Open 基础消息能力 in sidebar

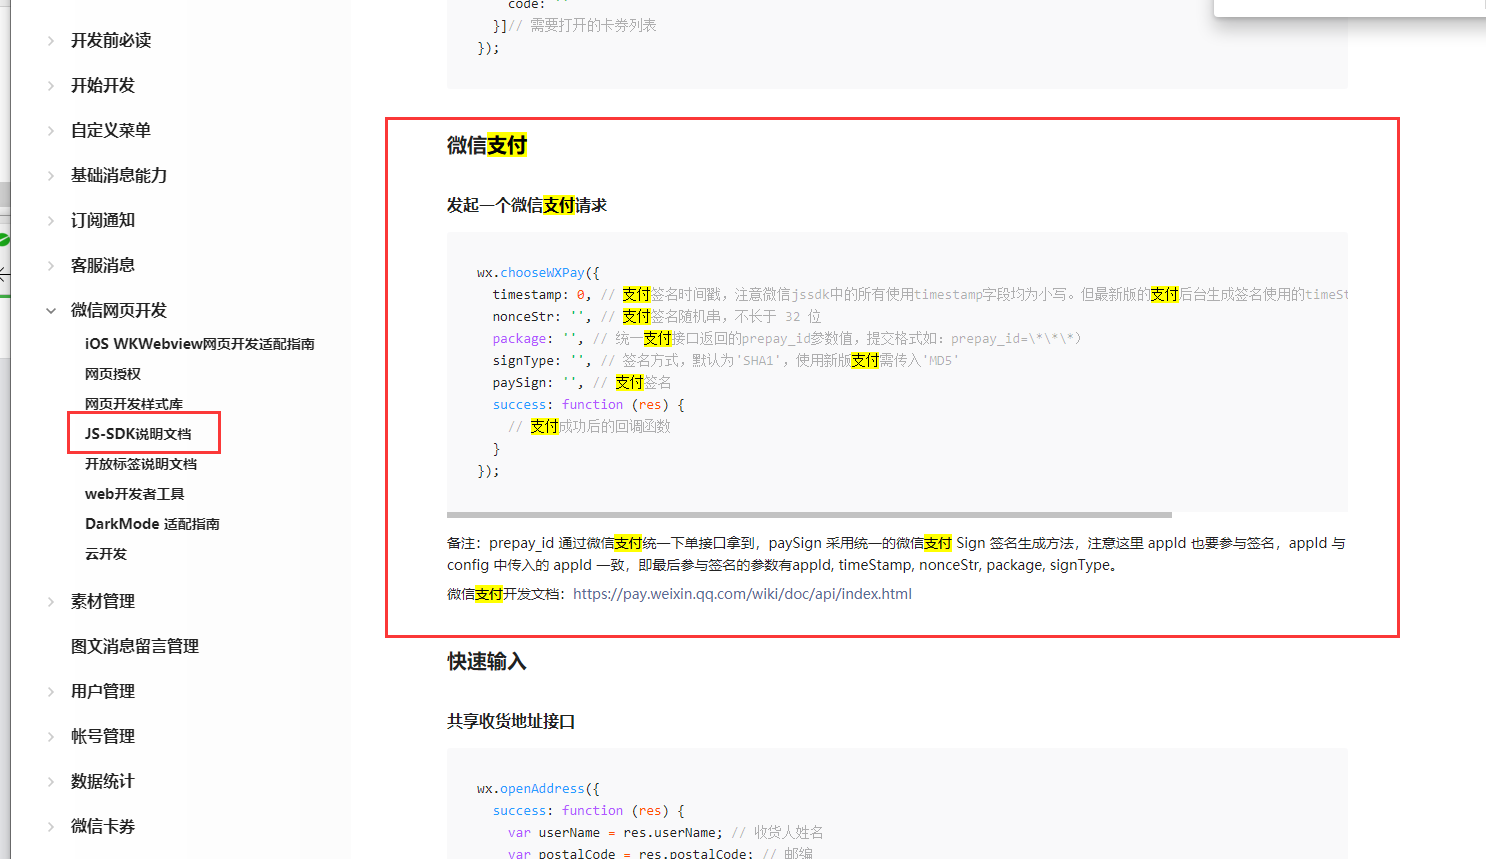click(119, 175)
